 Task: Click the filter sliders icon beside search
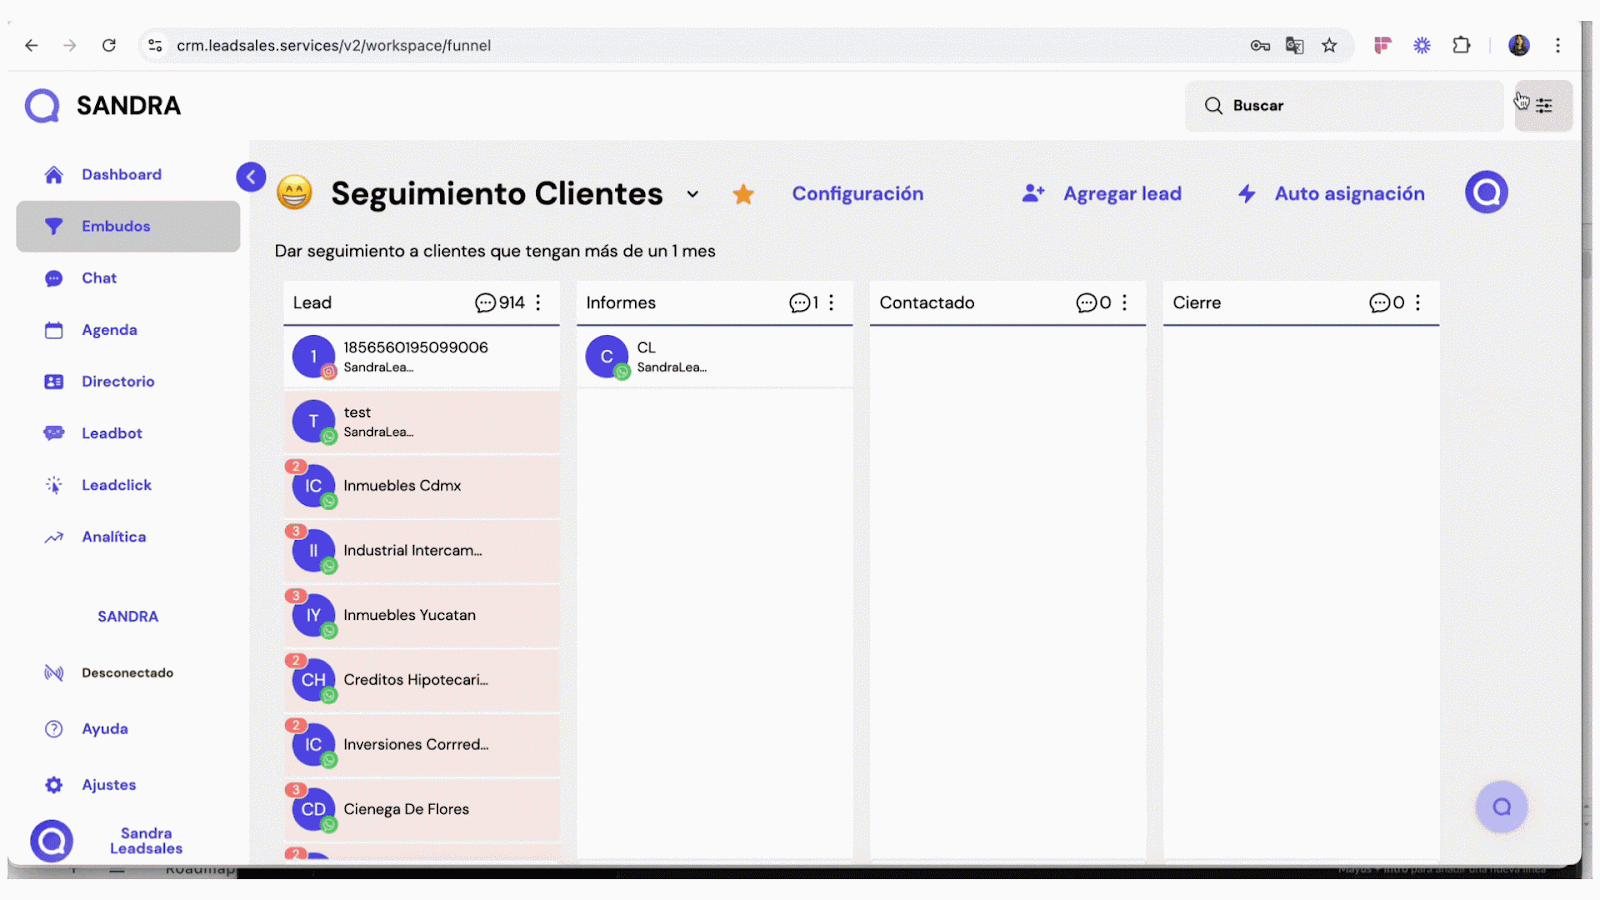pos(1544,106)
